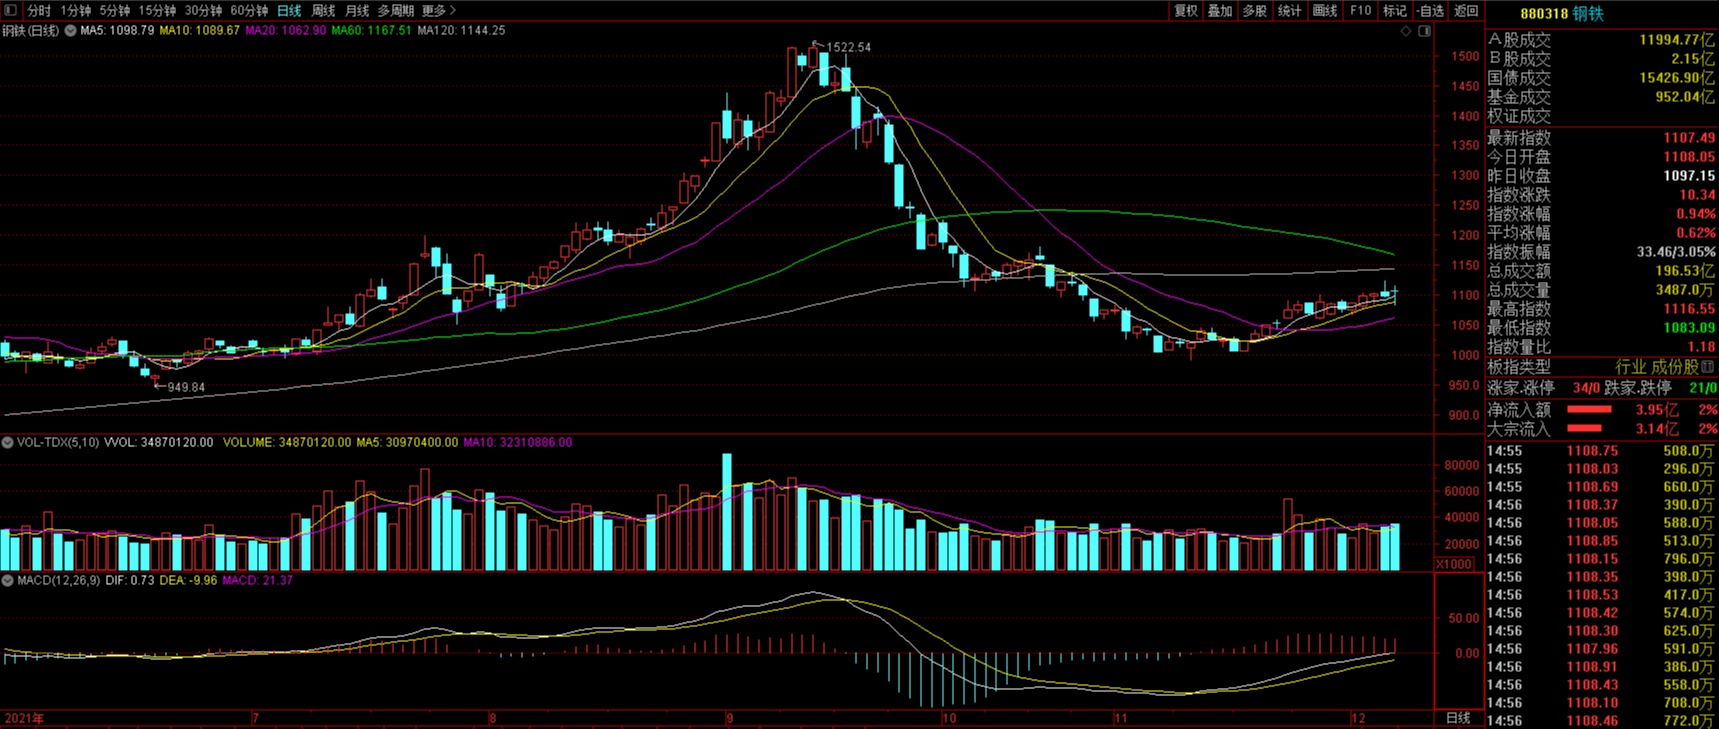Screen dimensions: 1719x729
Task: Open F10 company info
Action: click(x=1360, y=10)
